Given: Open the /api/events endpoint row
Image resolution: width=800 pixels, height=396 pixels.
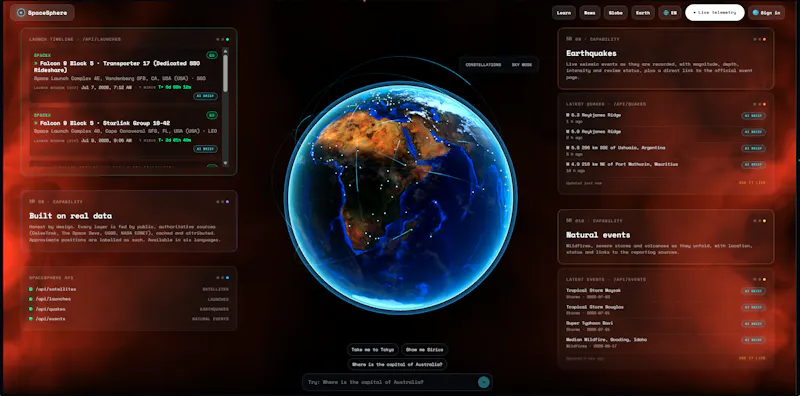Looking at the screenshot, I should (x=129, y=319).
